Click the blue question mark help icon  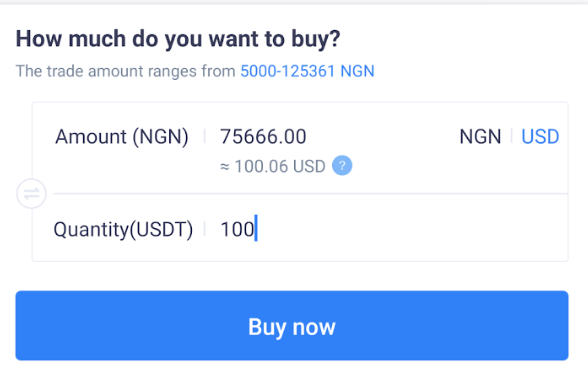[x=342, y=165]
